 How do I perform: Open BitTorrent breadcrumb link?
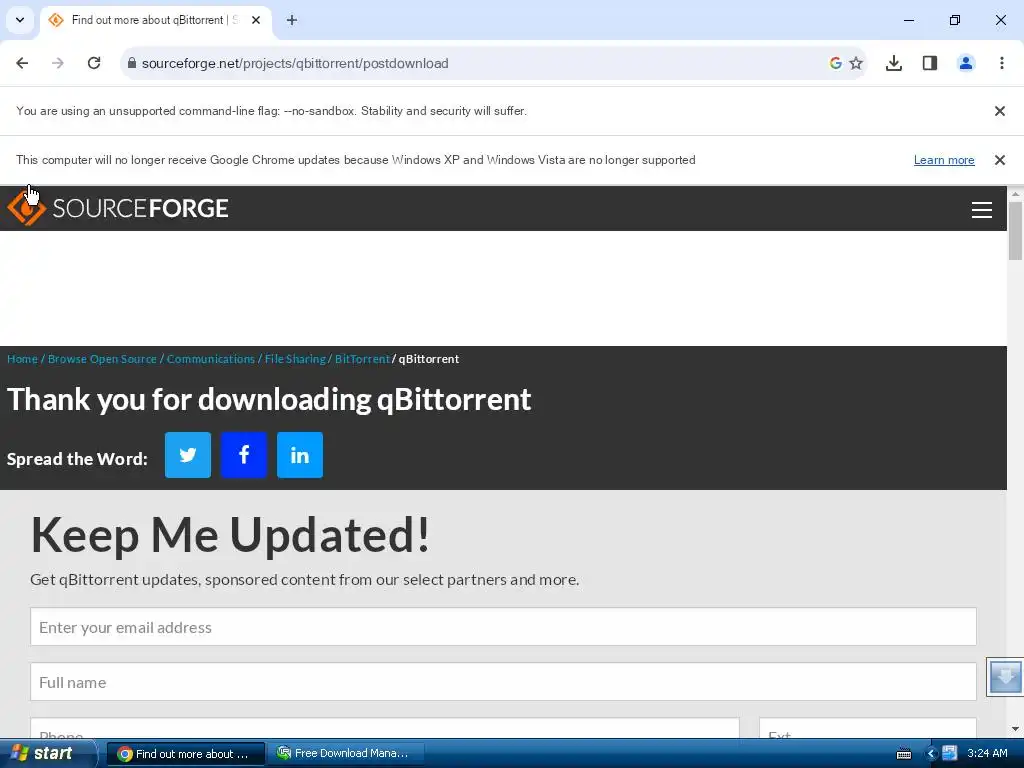click(362, 359)
